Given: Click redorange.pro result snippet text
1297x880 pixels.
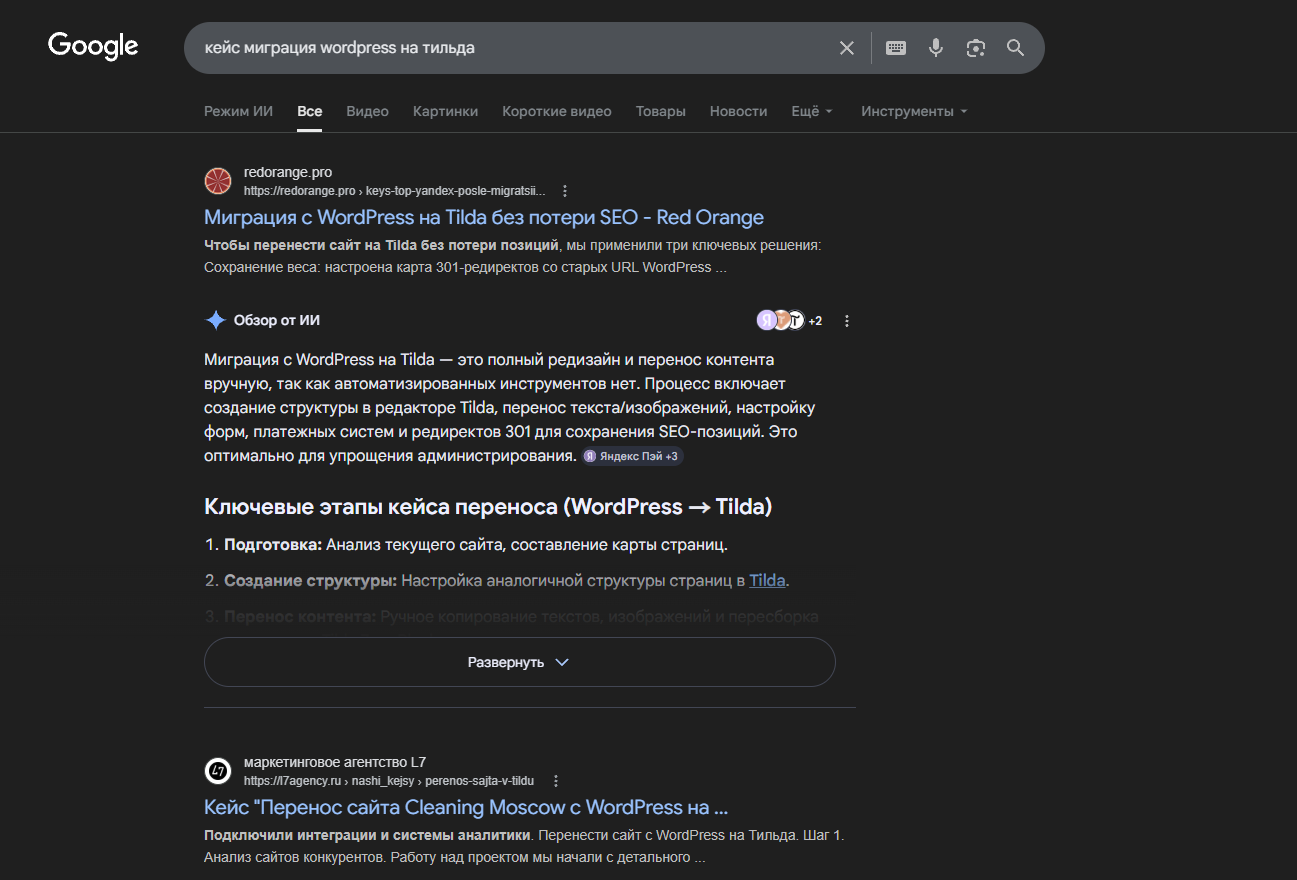Looking at the screenshot, I should pos(513,256).
